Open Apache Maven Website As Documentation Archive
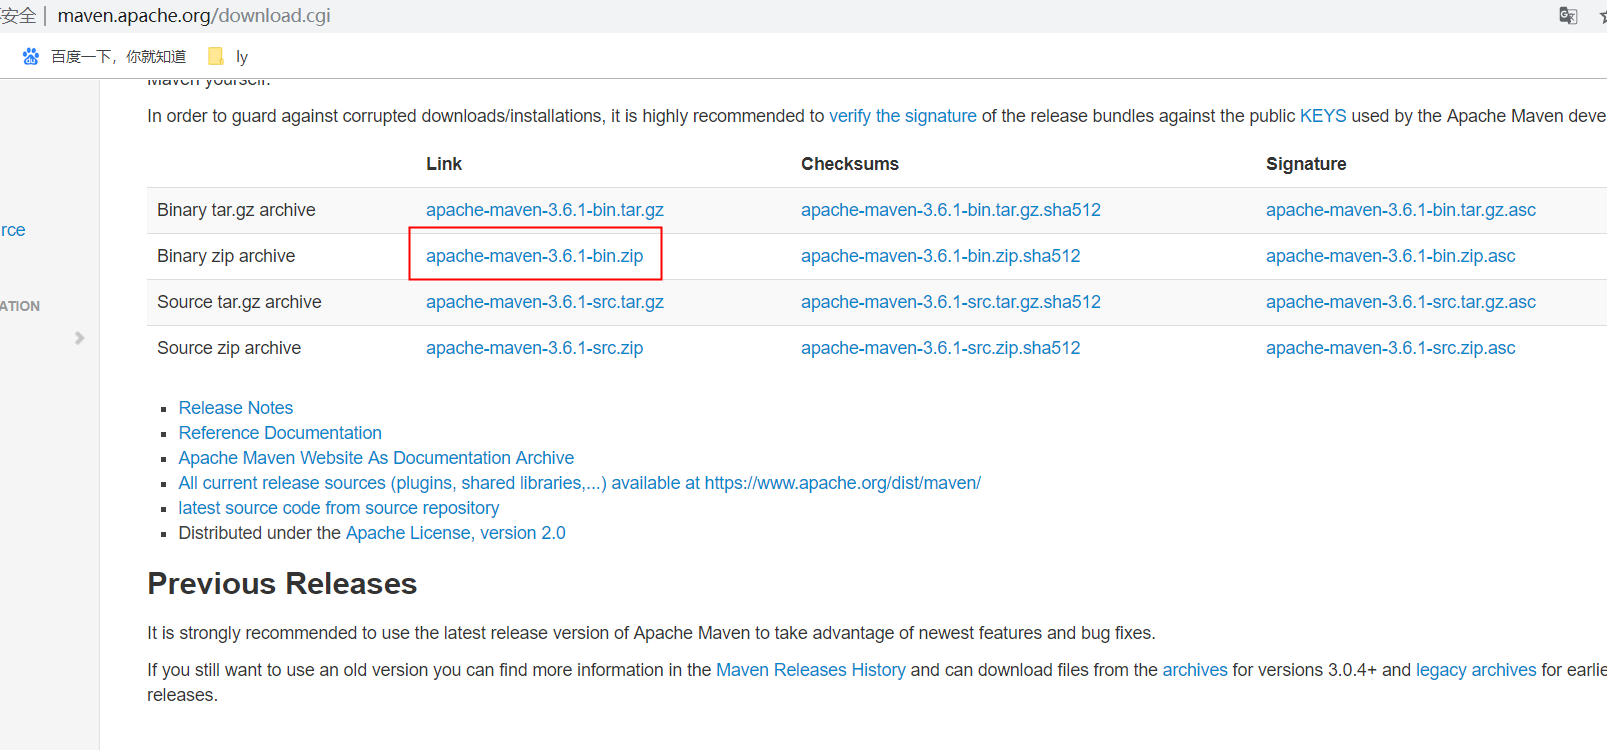This screenshot has width=1607, height=750. [x=376, y=458]
